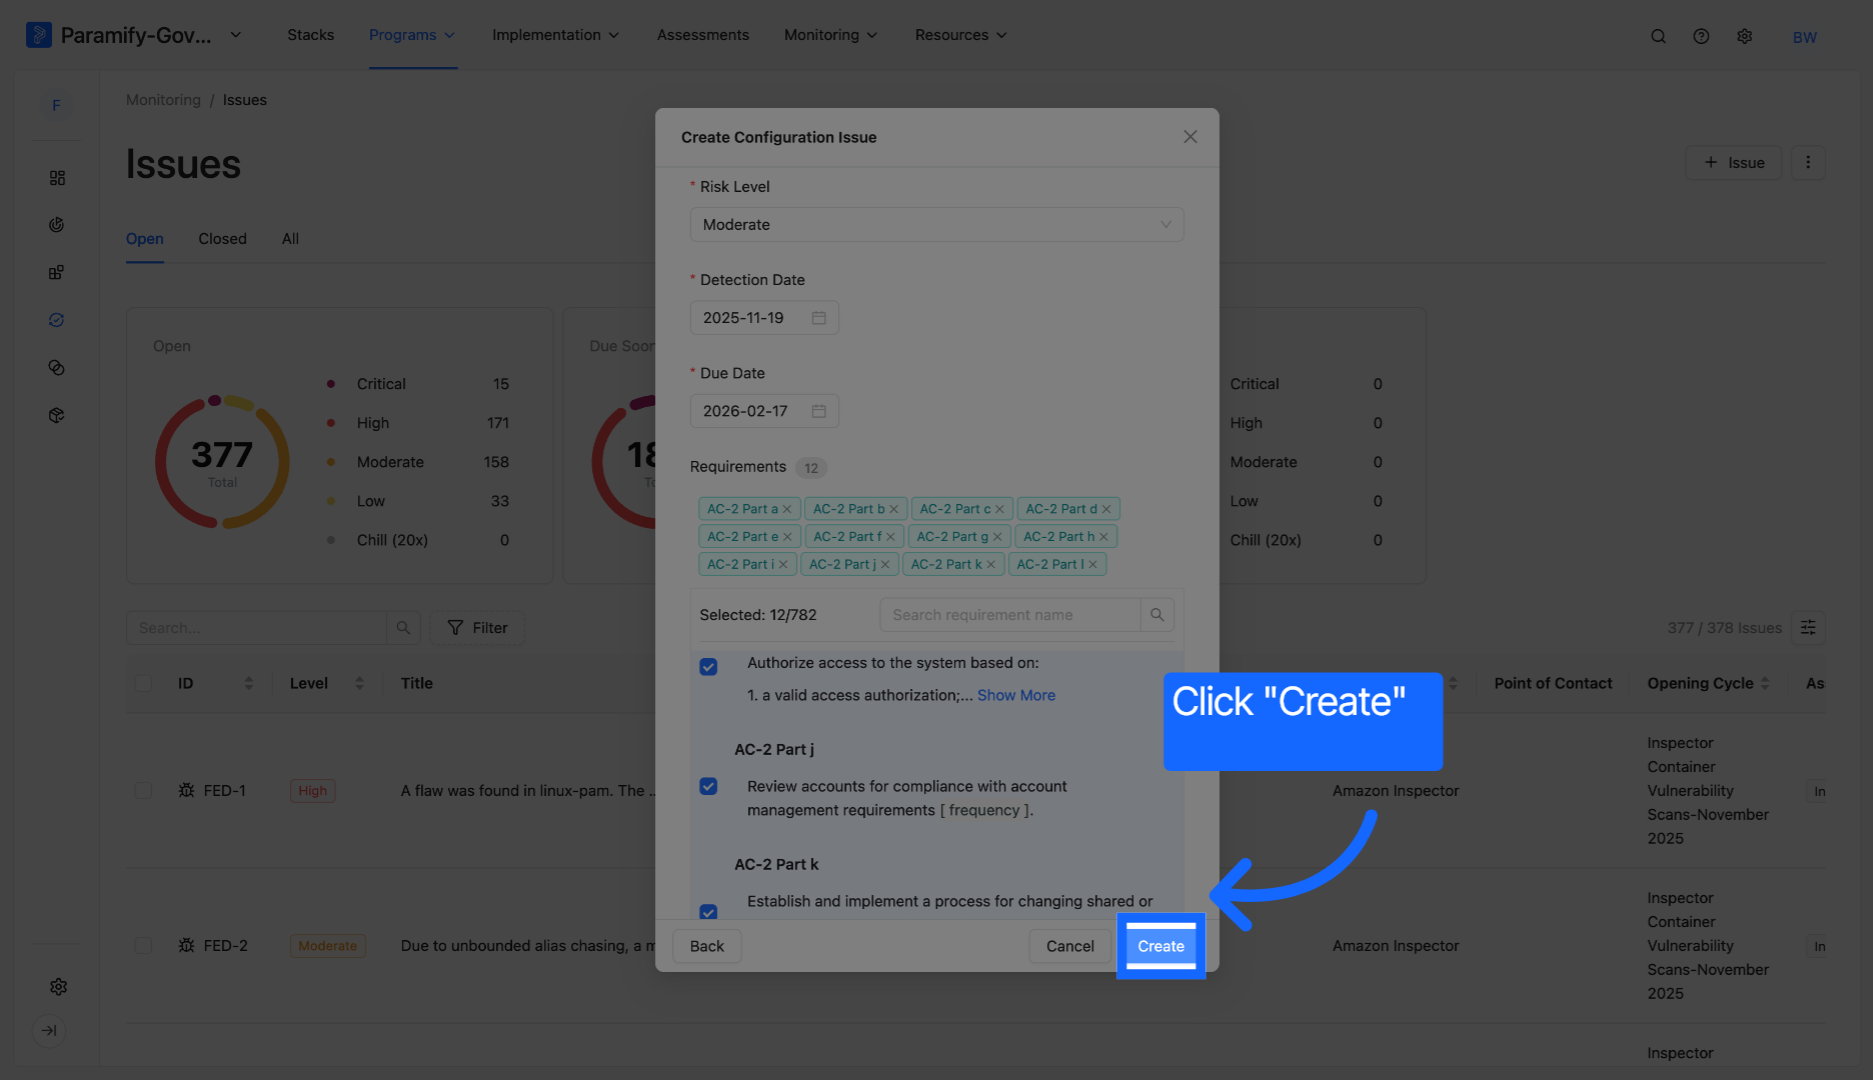Open the sidebar settings gear at bottom

58,987
